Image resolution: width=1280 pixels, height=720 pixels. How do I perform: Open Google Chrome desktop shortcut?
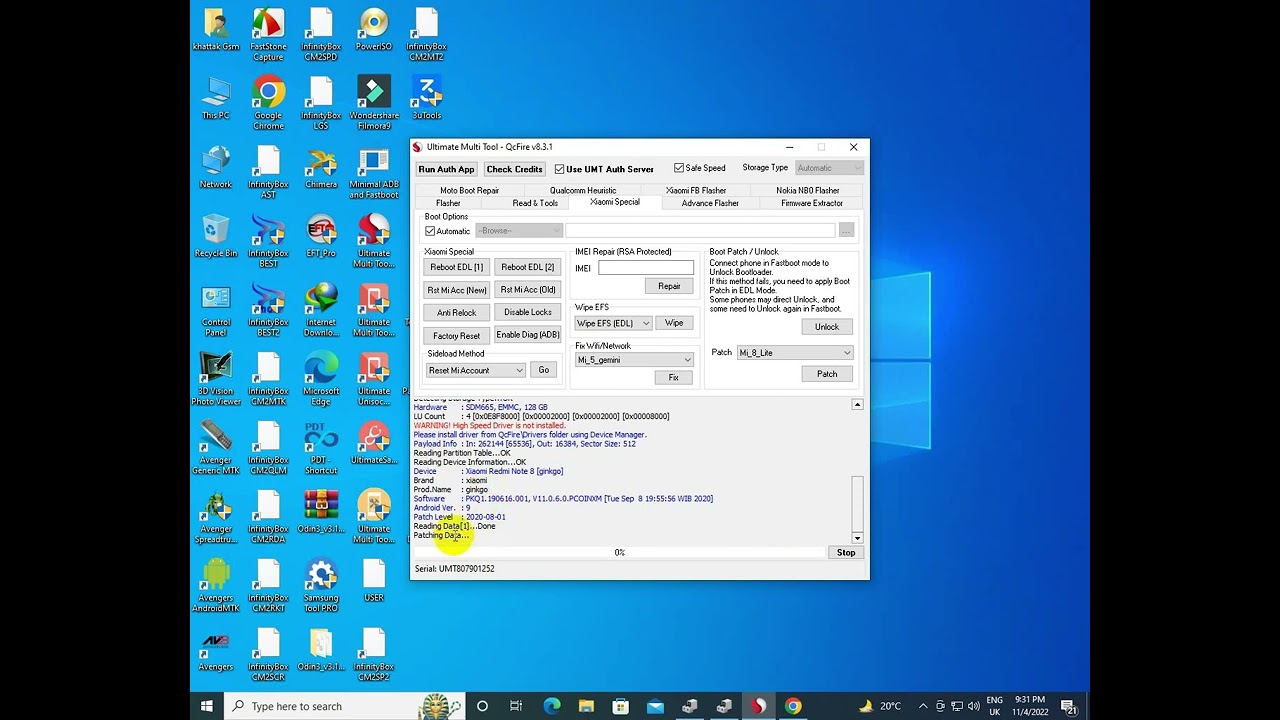pyautogui.click(x=268, y=103)
